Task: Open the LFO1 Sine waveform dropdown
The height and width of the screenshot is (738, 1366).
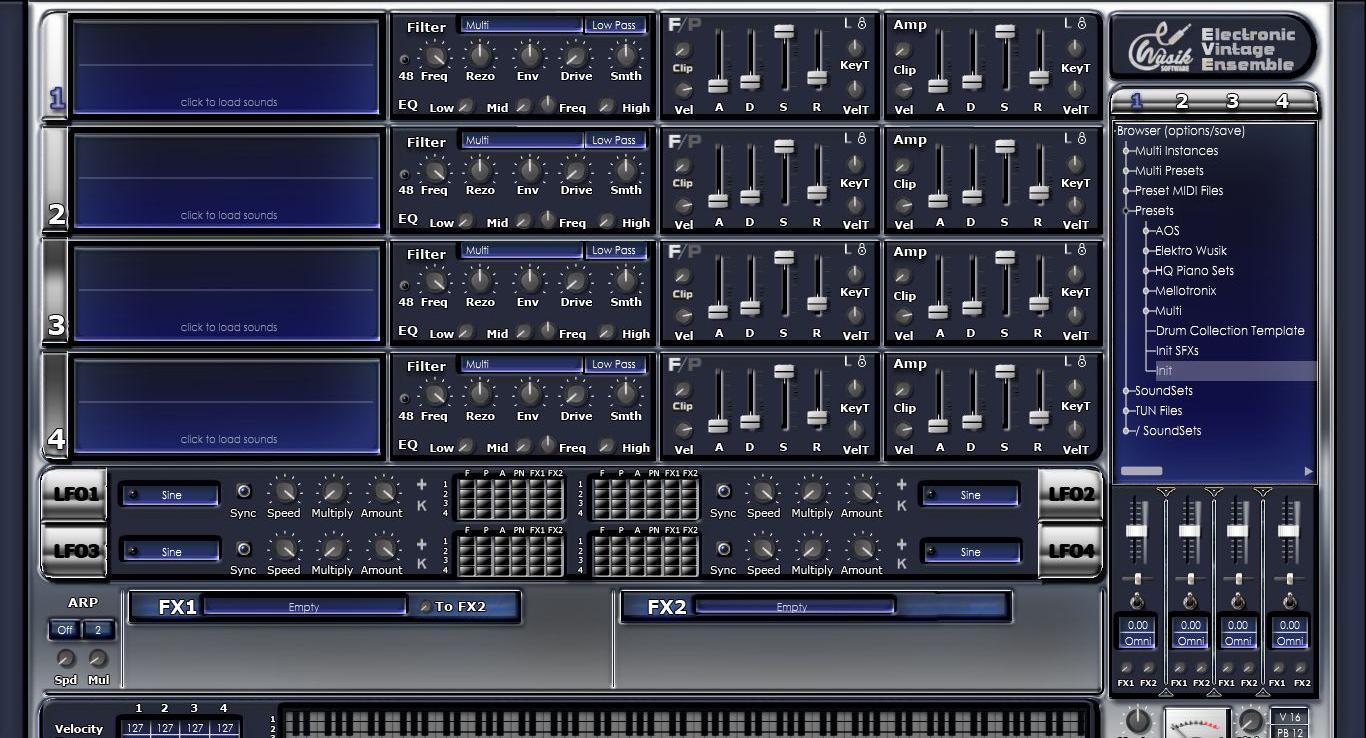Action: 171,495
